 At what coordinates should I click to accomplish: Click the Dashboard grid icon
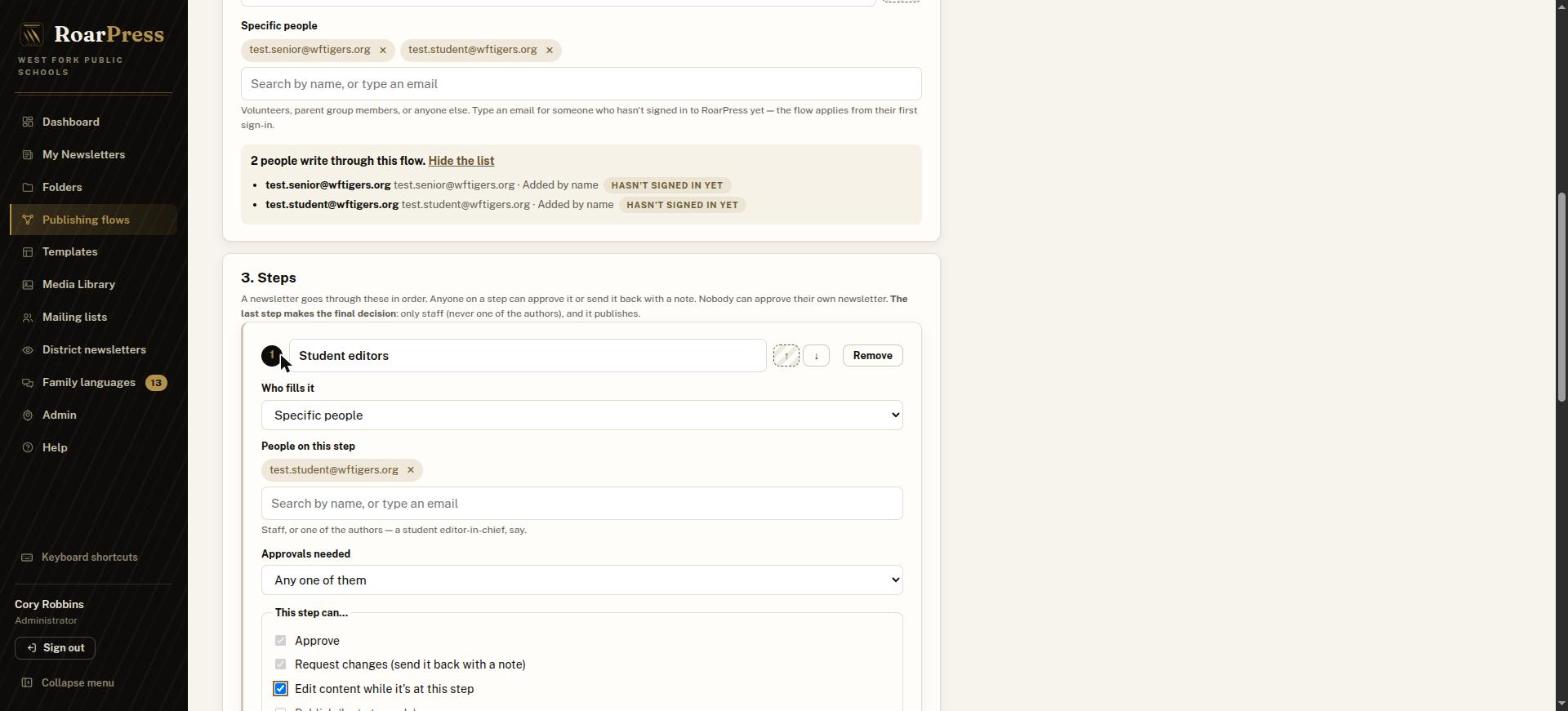pyautogui.click(x=28, y=122)
